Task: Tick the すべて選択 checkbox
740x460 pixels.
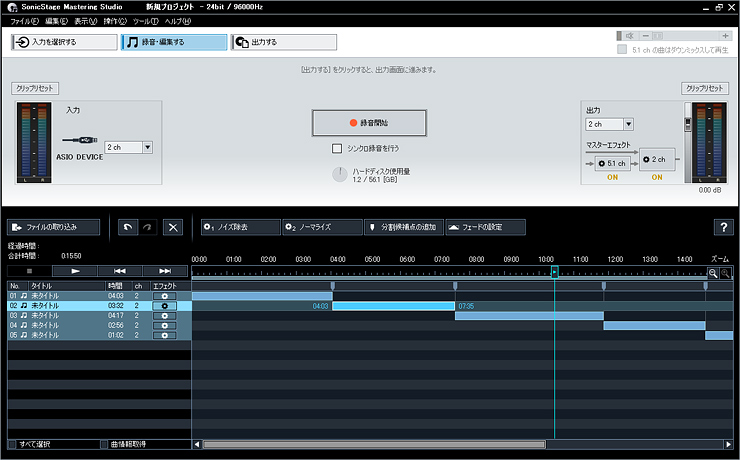Action: [12, 444]
